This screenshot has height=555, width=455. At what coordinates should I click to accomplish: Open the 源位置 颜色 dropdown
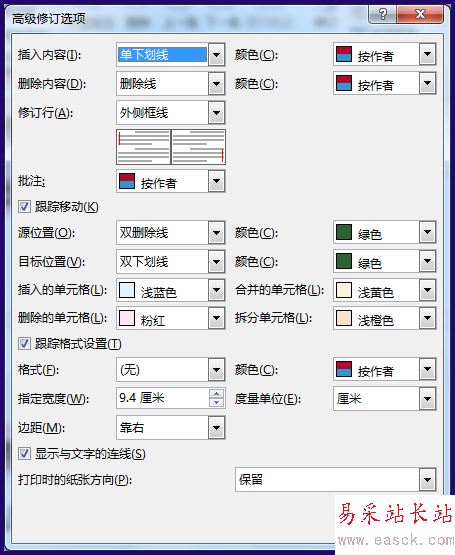(x=385, y=232)
